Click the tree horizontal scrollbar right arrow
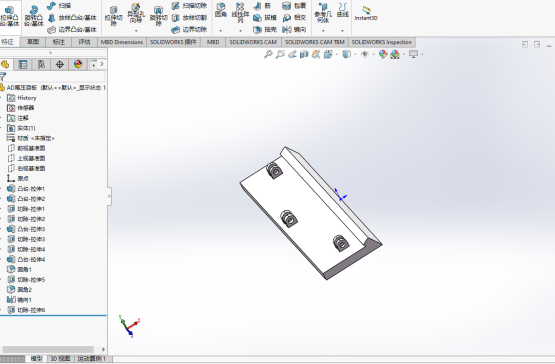 click(x=103, y=349)
